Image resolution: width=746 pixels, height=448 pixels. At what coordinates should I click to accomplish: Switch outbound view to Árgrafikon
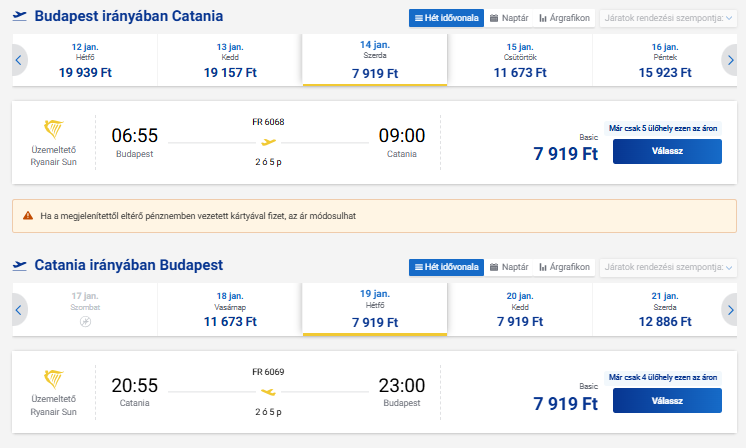[x=565, y=18]
